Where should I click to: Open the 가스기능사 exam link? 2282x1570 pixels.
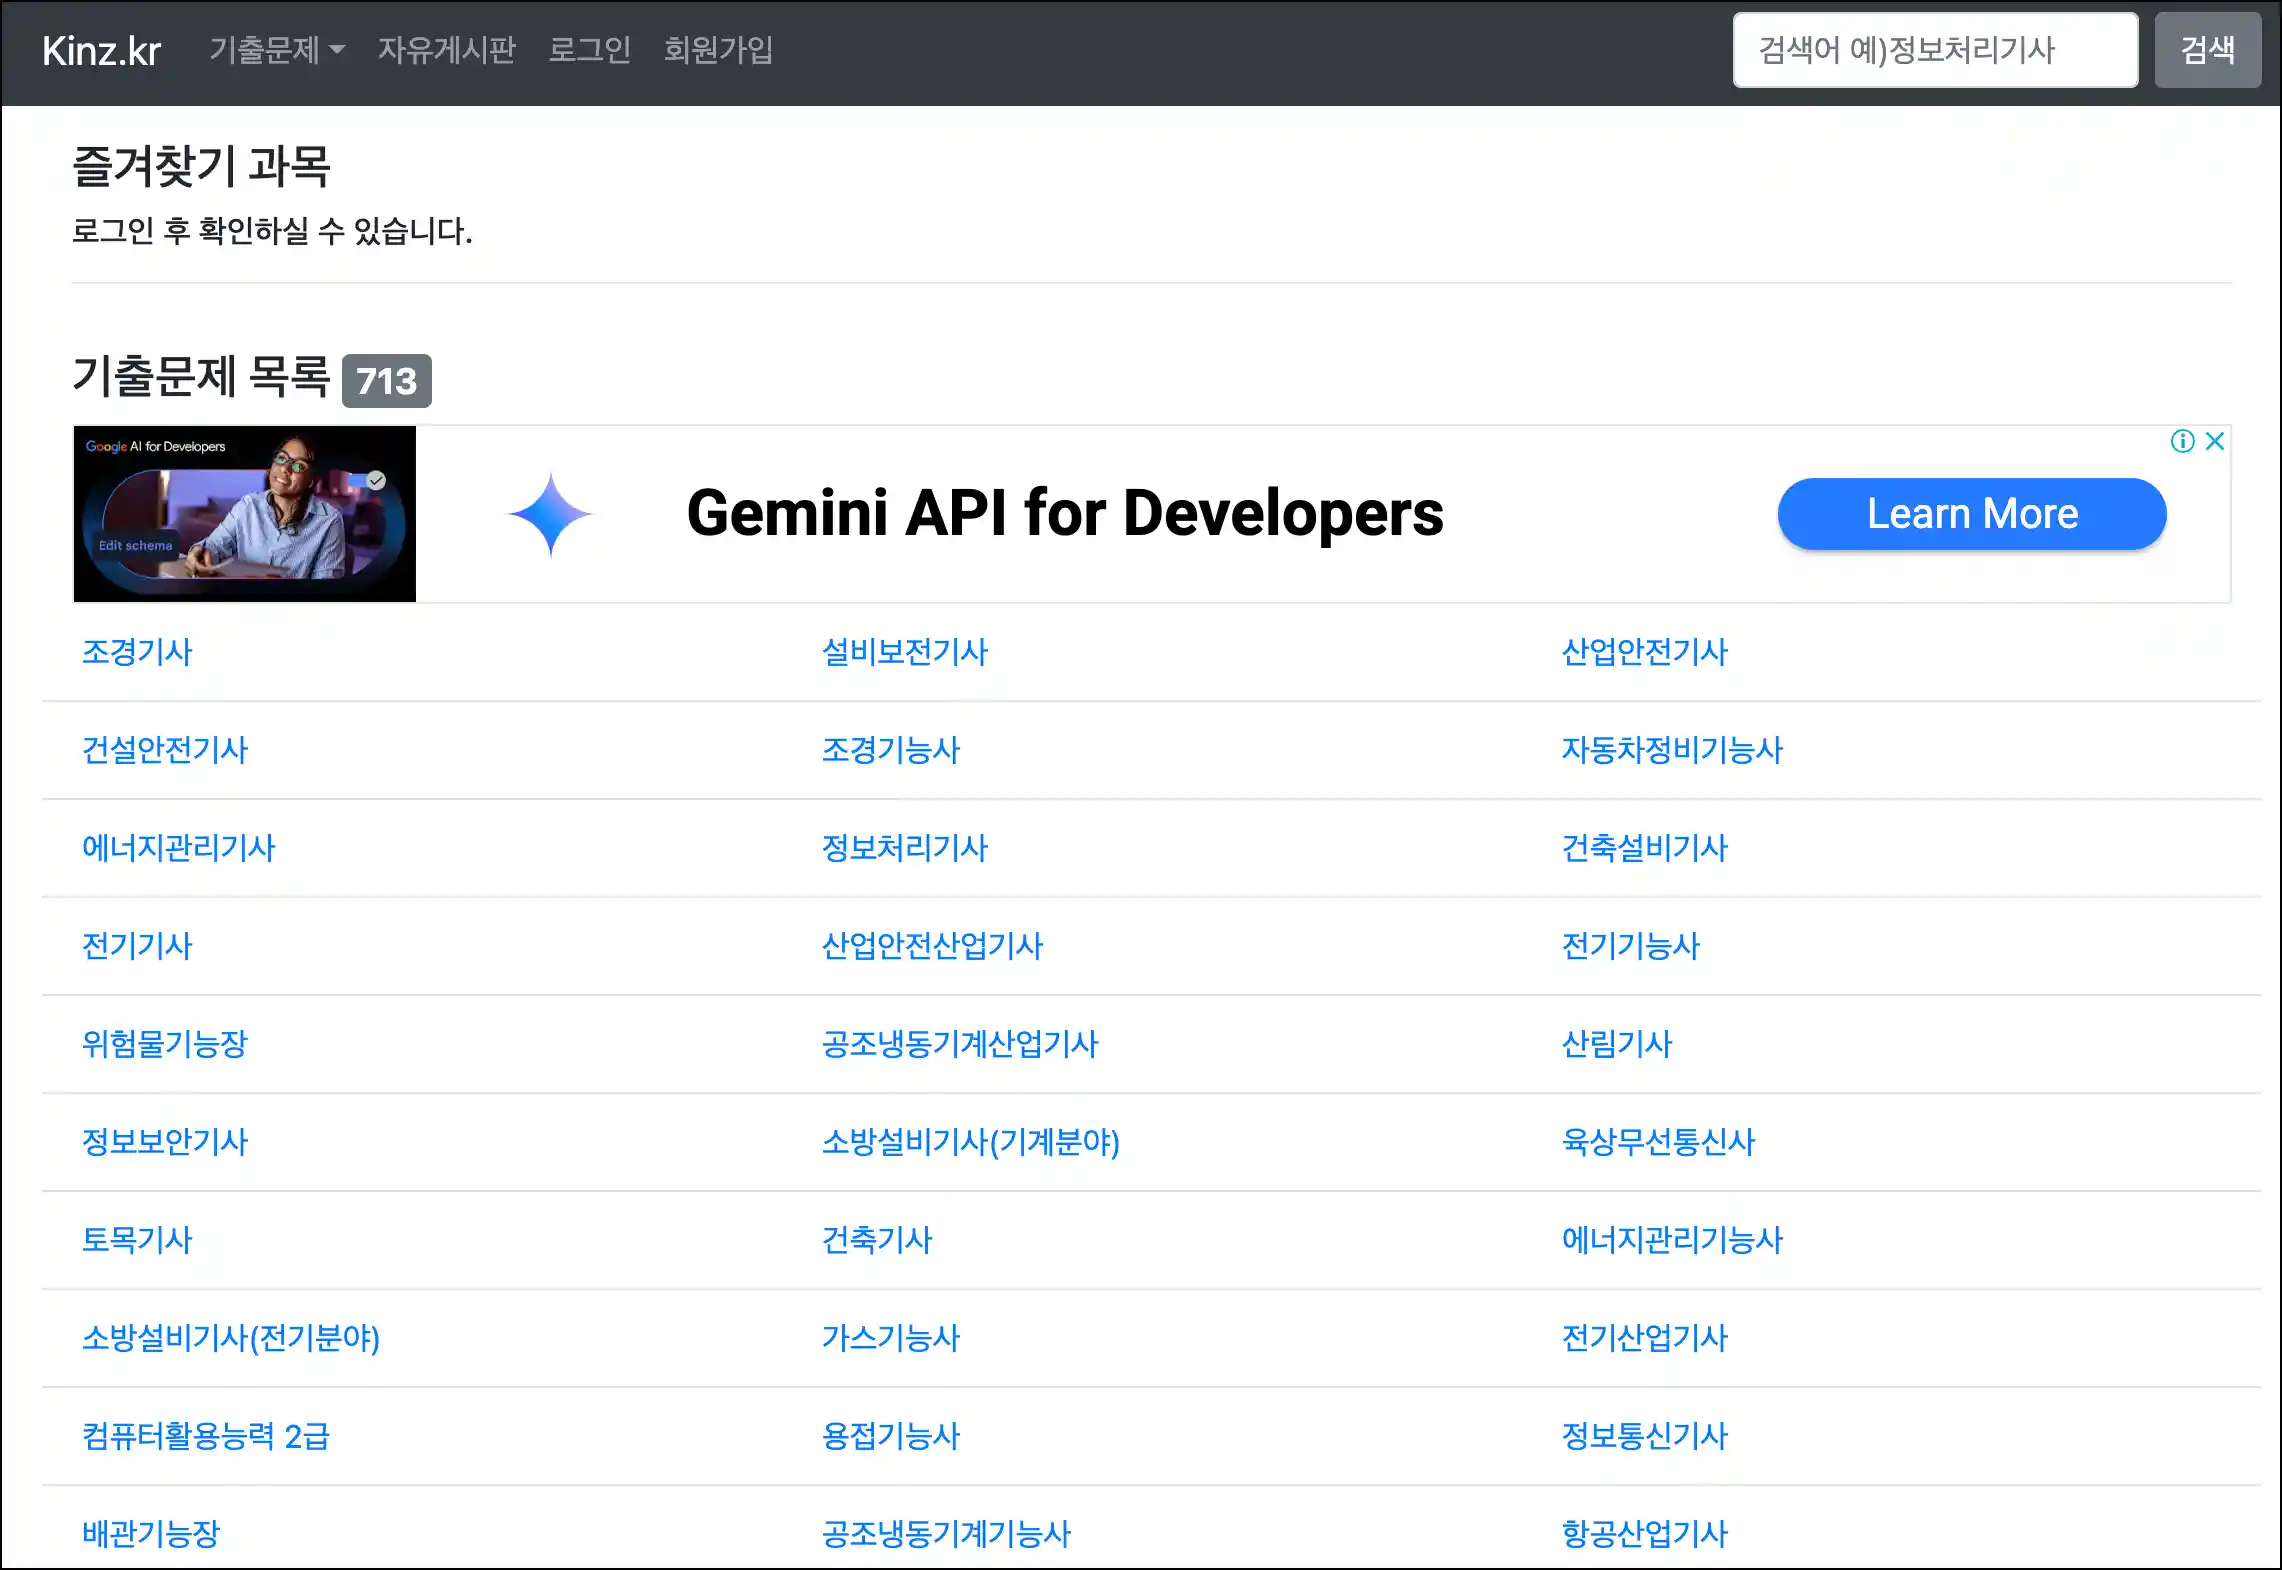(x=891, y=1338)
